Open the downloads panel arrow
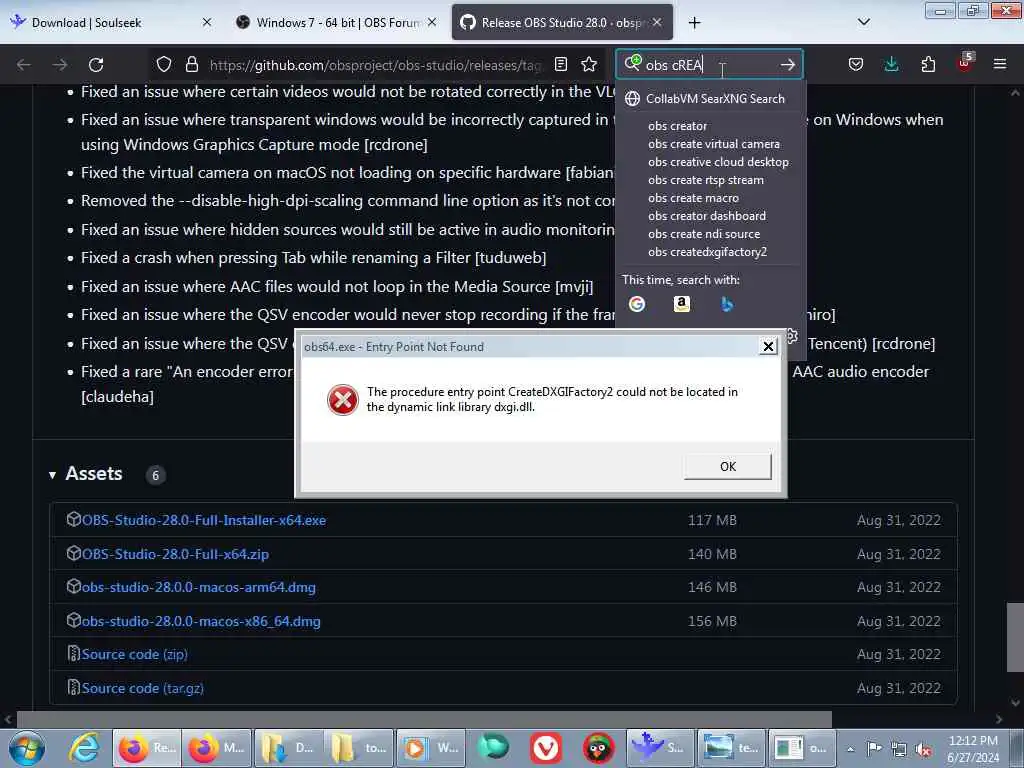The image size is (1024, 768). coord(891,64)
